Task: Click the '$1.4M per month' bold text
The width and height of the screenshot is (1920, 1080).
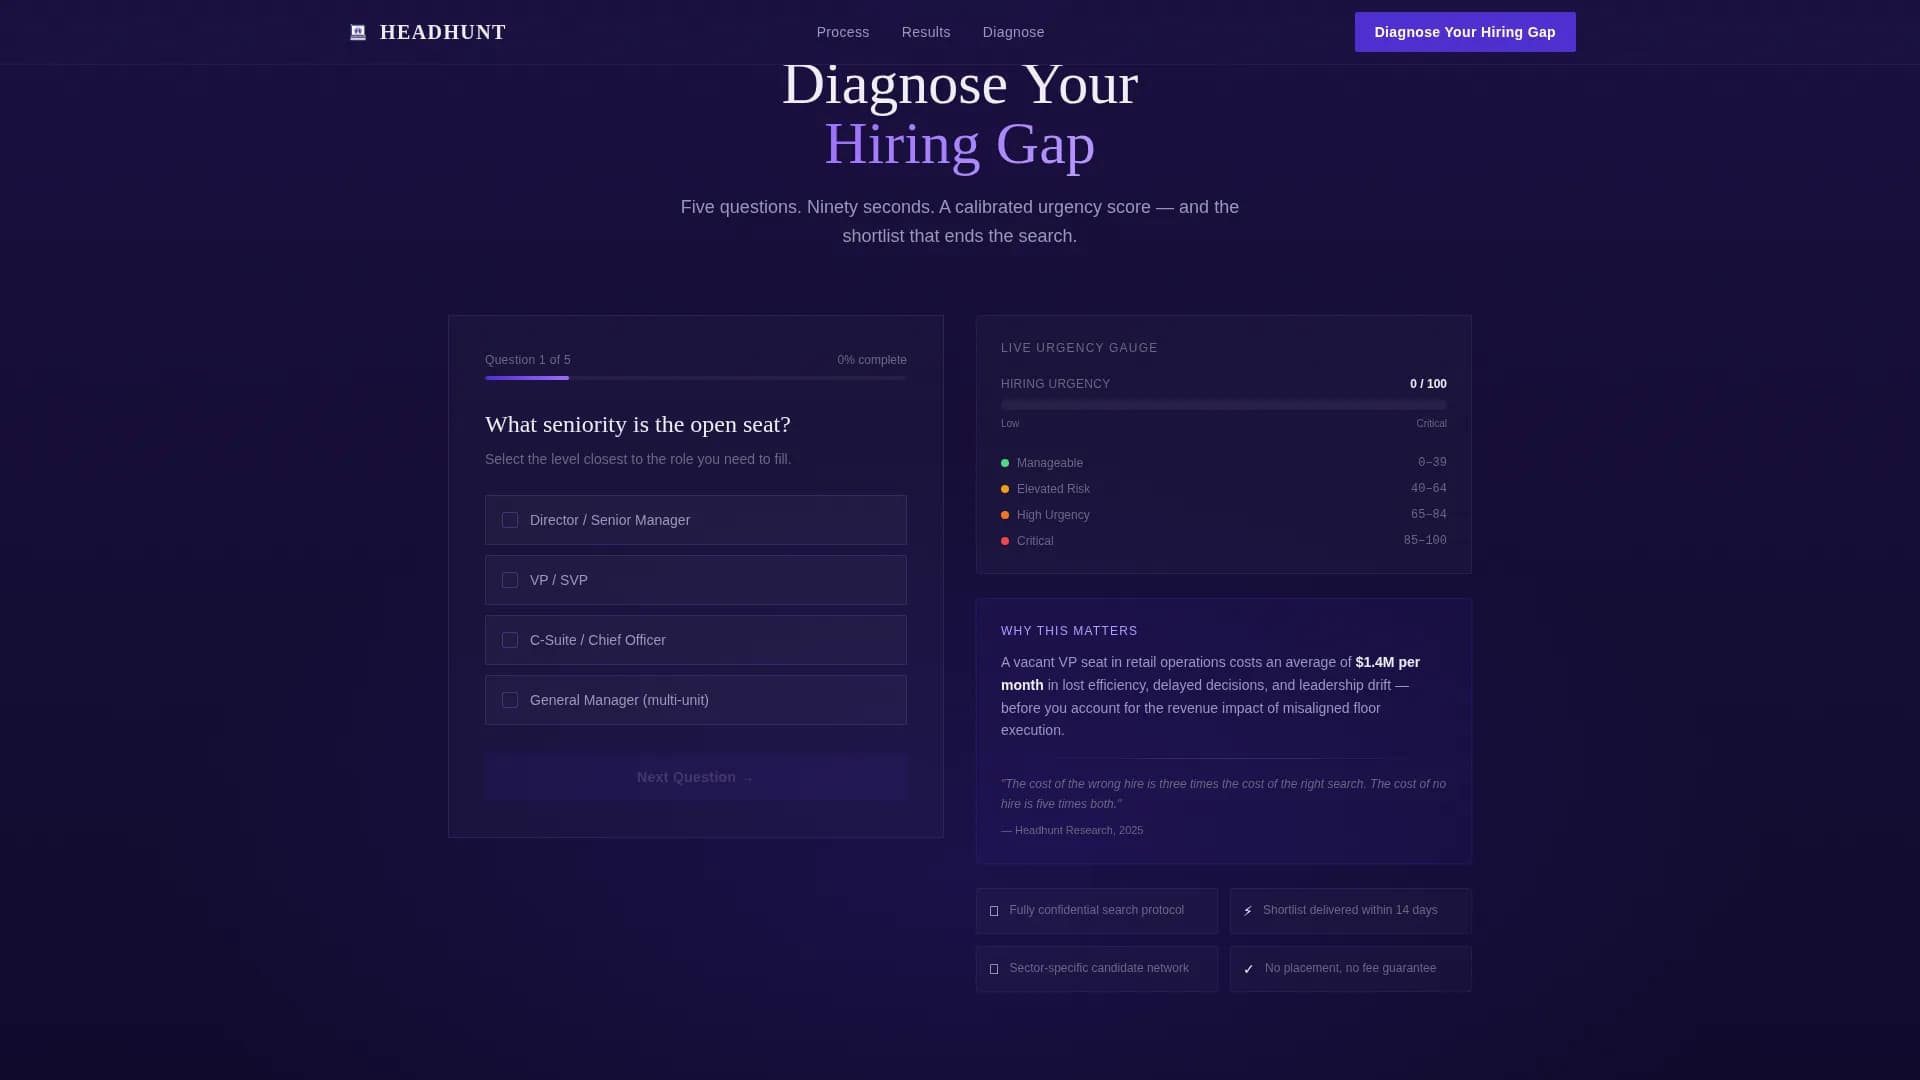Action: pos(1210,674)
